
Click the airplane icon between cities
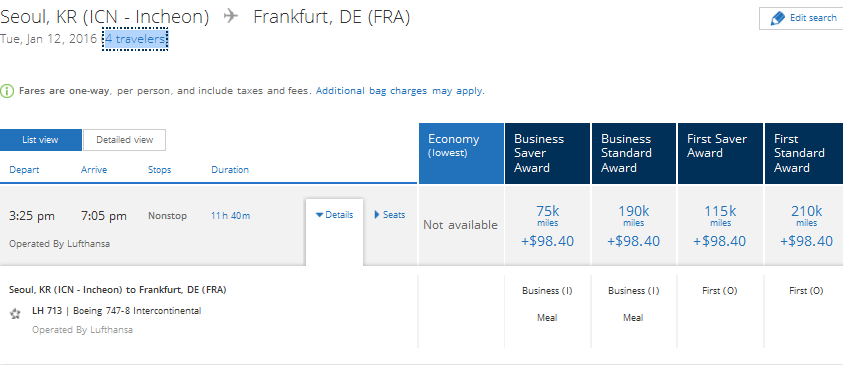[x=231, y=17]
